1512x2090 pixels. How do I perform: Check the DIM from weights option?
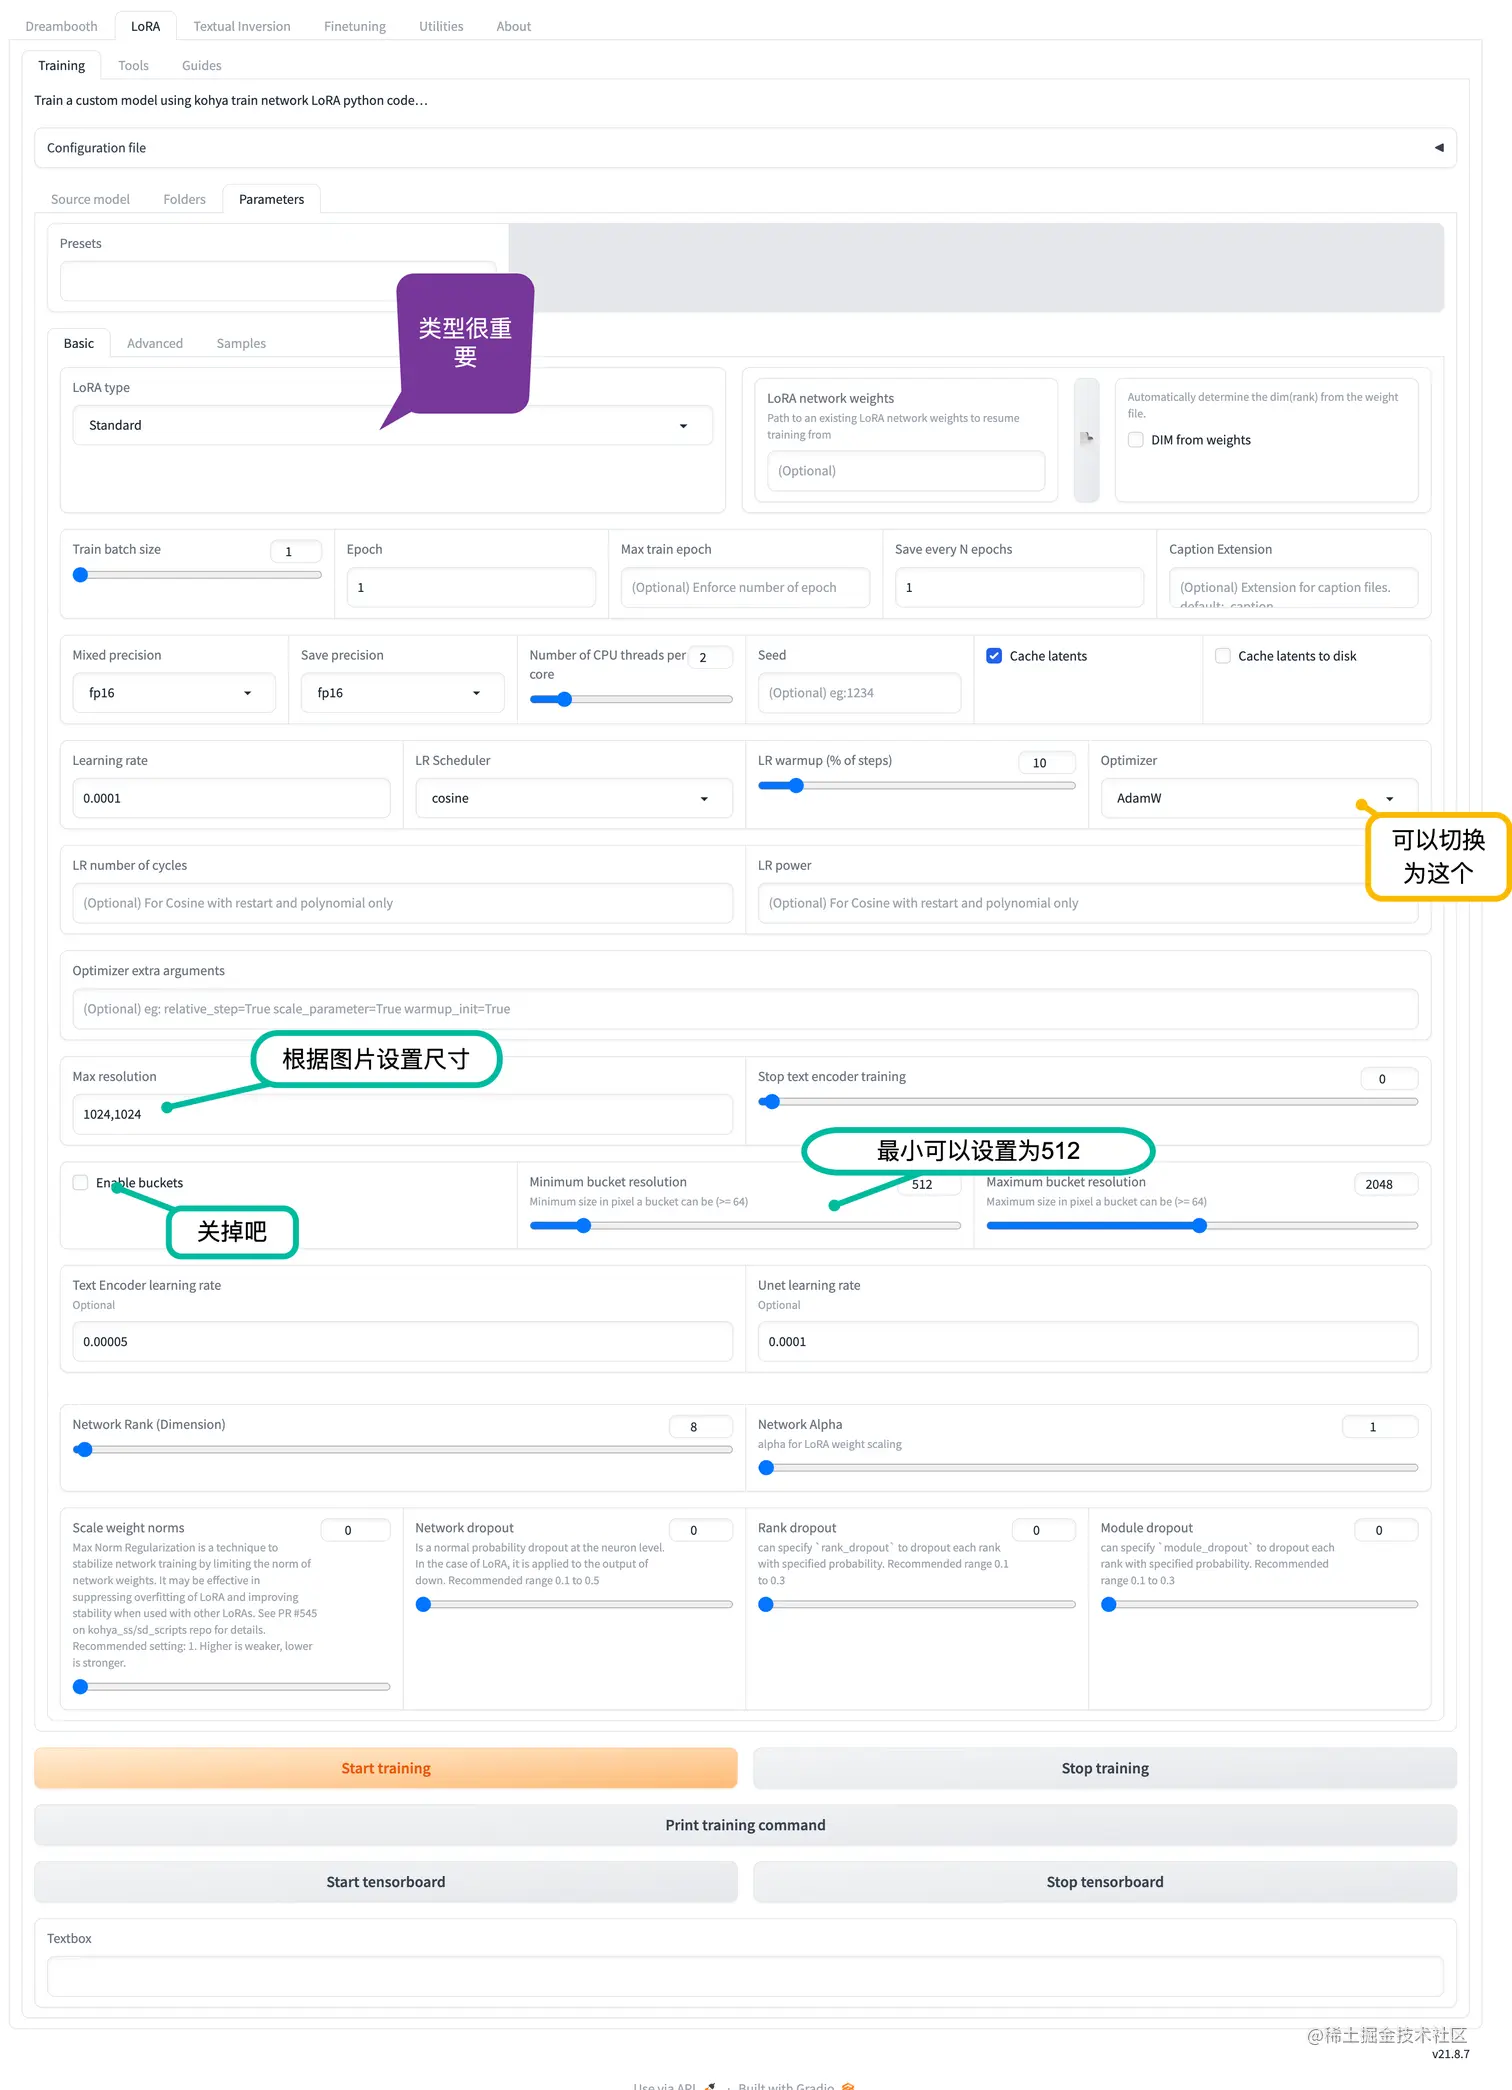click(x=1136, y=440)
